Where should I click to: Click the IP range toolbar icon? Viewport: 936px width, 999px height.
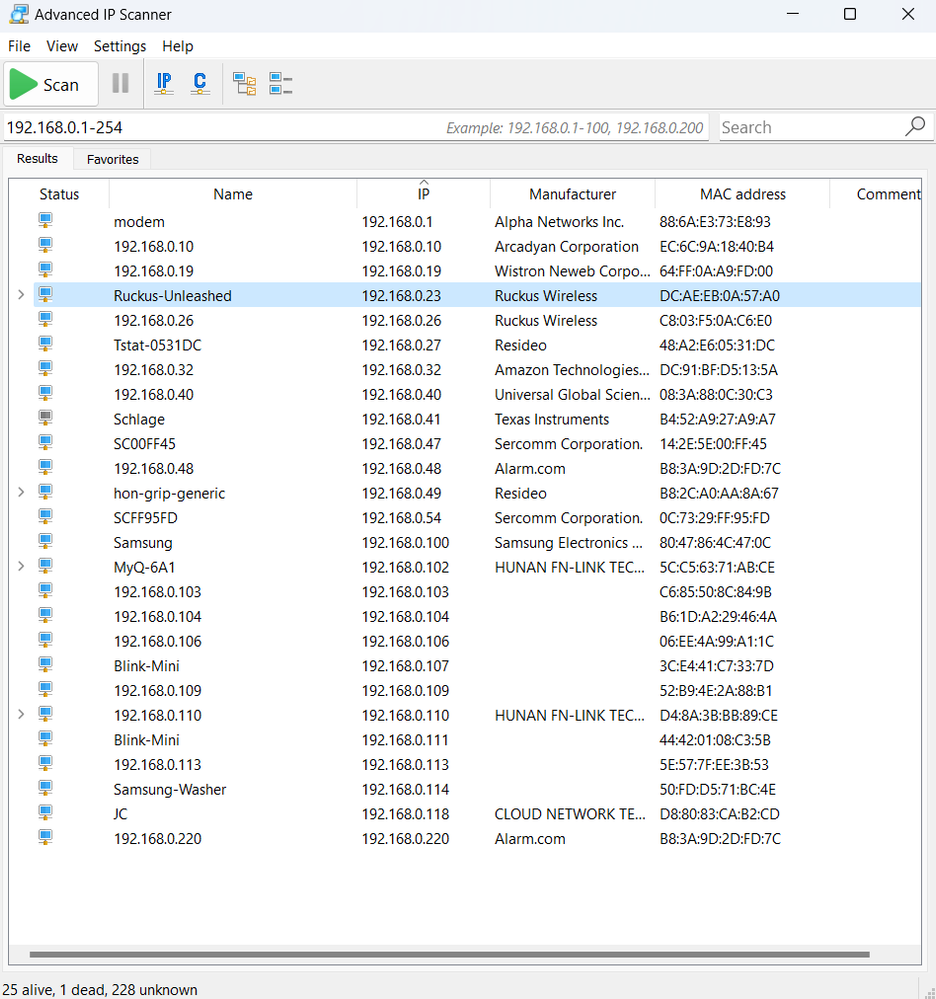pos(164,84)
